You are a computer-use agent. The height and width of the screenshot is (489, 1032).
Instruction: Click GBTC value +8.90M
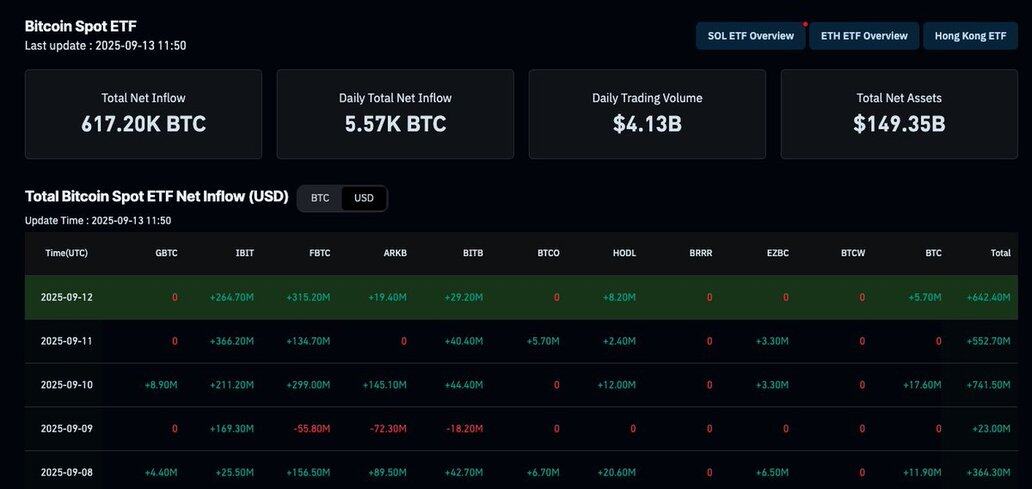[161, 385]
